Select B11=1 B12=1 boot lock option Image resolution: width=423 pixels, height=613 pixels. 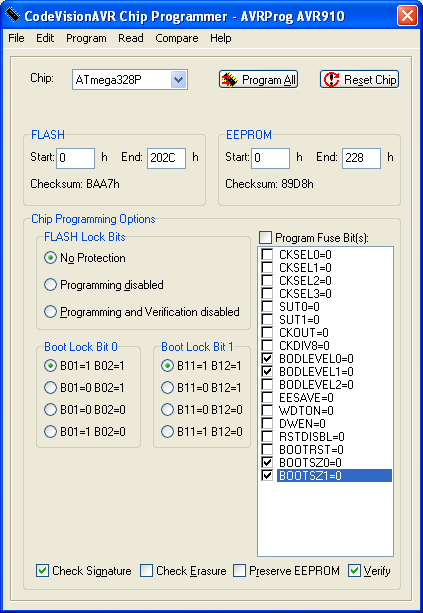tap(167, 366)
